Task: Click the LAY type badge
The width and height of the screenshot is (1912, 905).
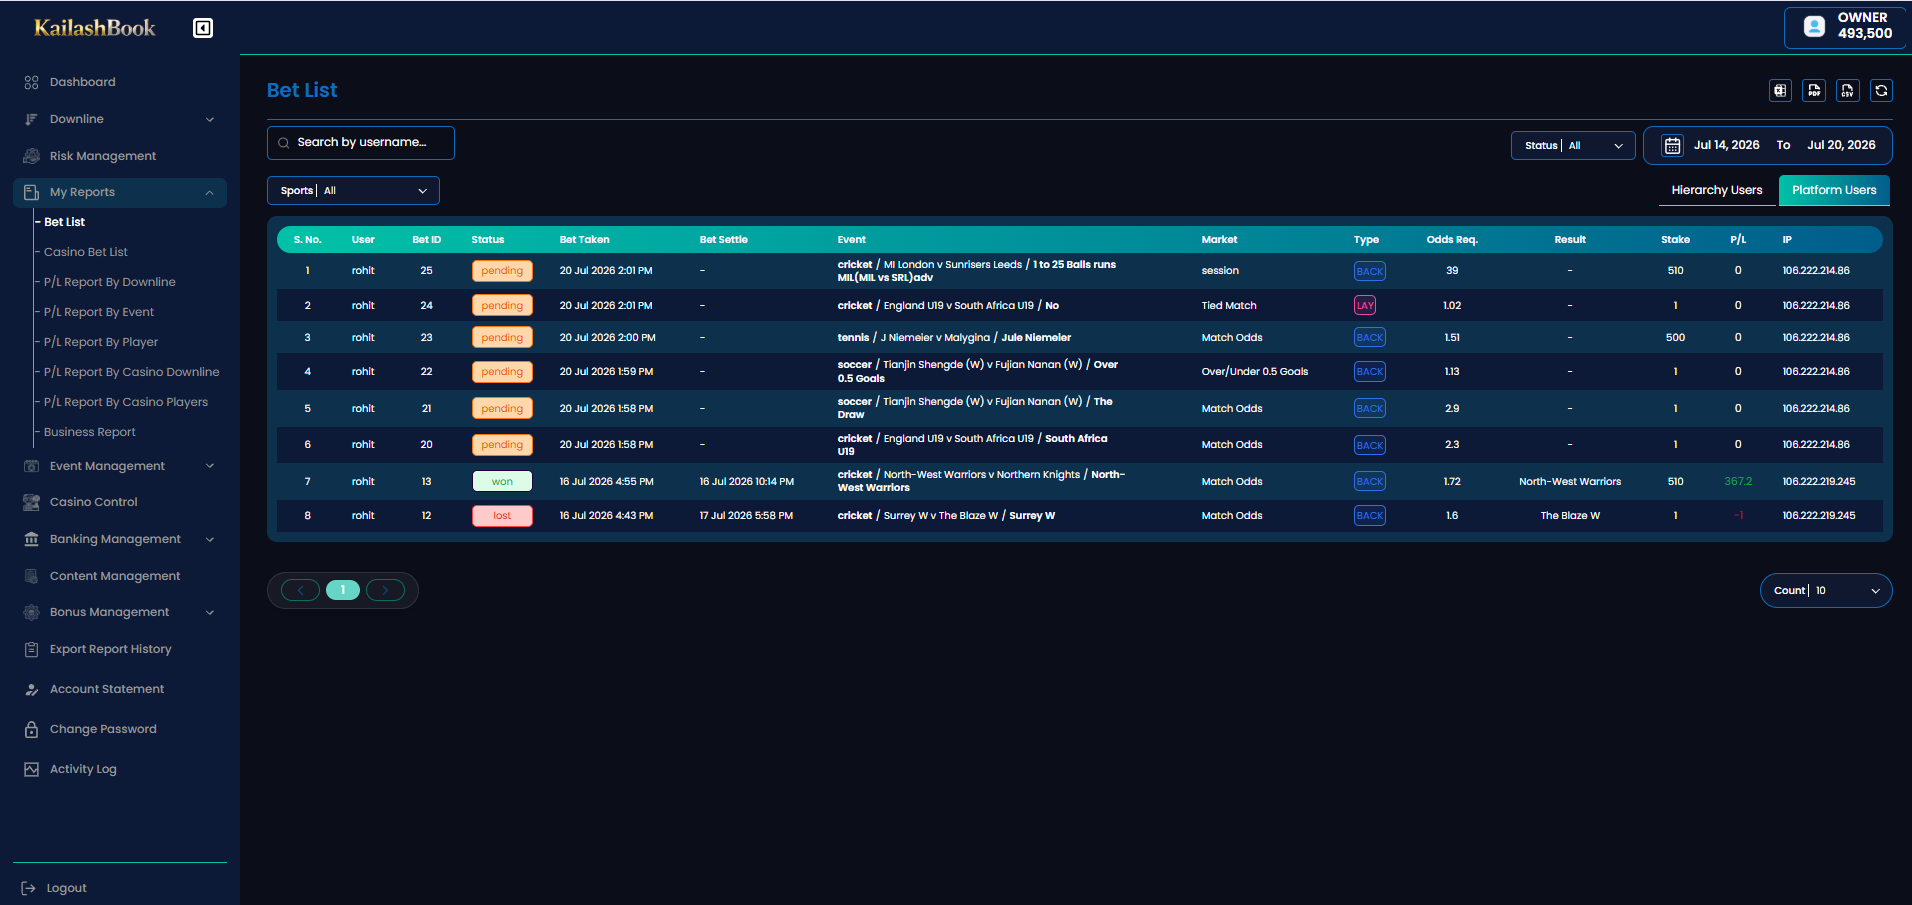Action: [x=1365, y=306]
